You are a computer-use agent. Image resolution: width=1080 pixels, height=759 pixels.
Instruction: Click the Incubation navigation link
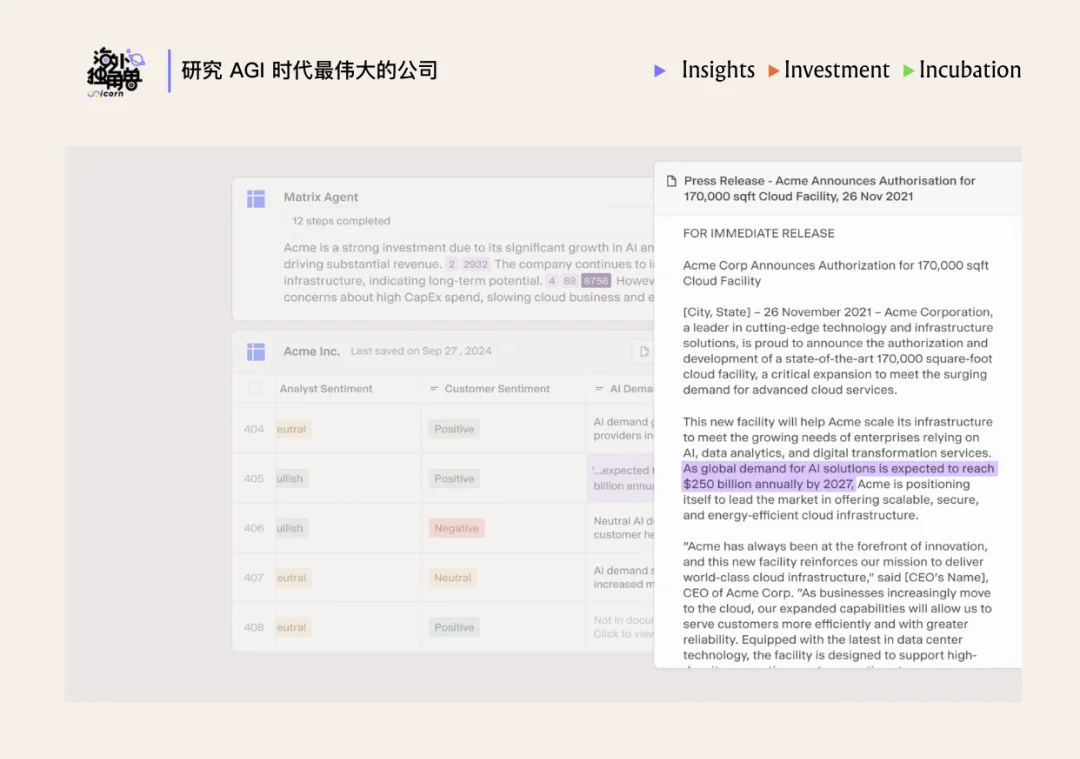point(969,70)
